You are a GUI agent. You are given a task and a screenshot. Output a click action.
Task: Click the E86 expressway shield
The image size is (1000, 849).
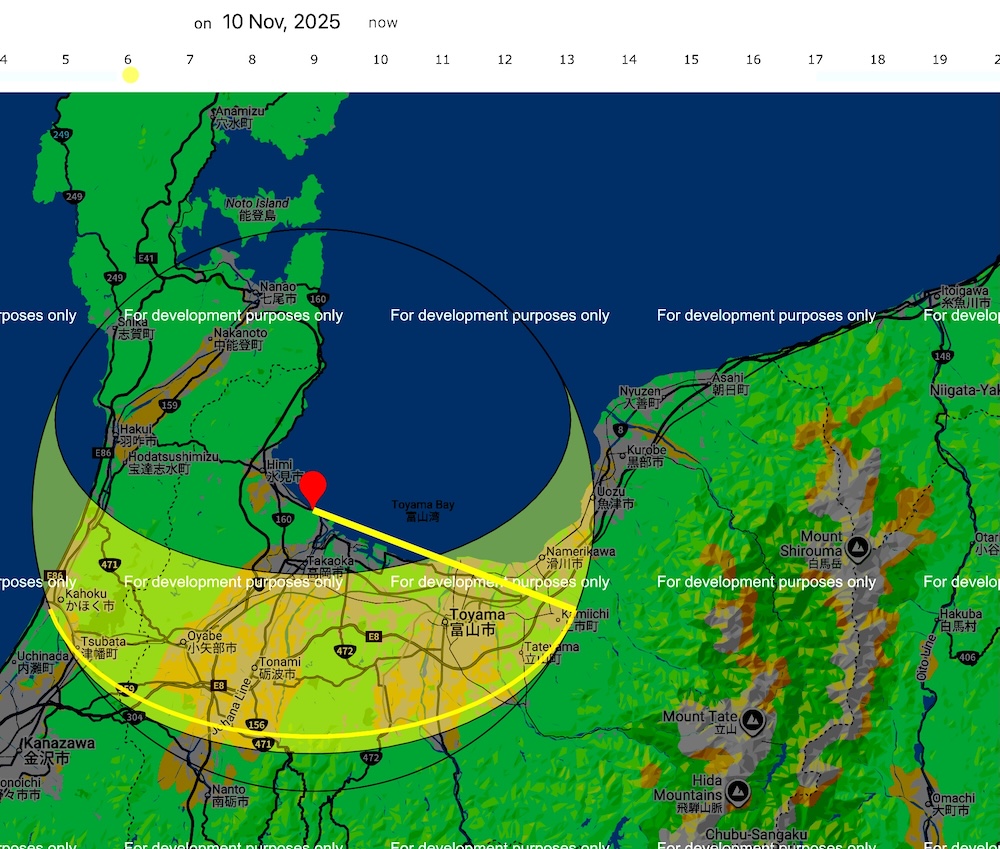pos(102,453)
